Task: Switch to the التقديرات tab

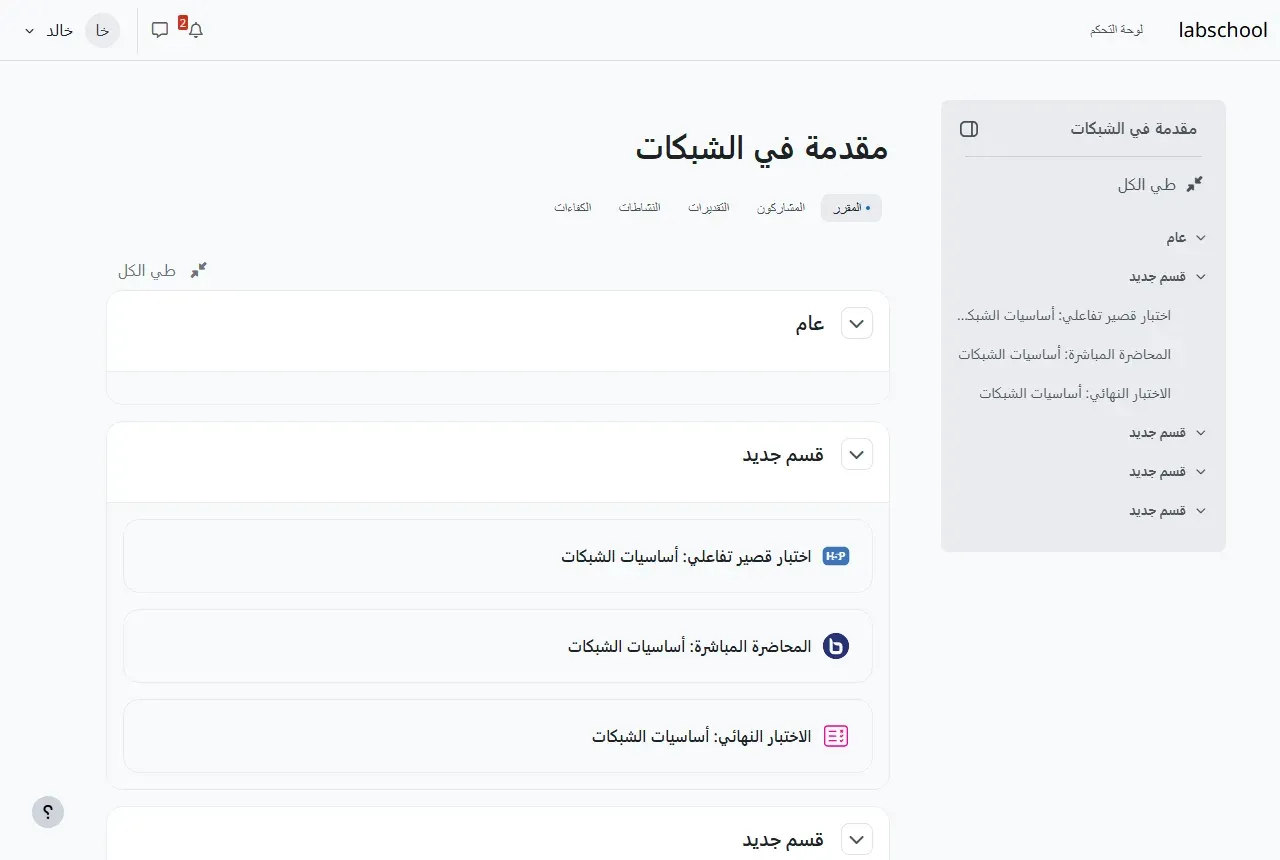Action: (x=709, y=208)
